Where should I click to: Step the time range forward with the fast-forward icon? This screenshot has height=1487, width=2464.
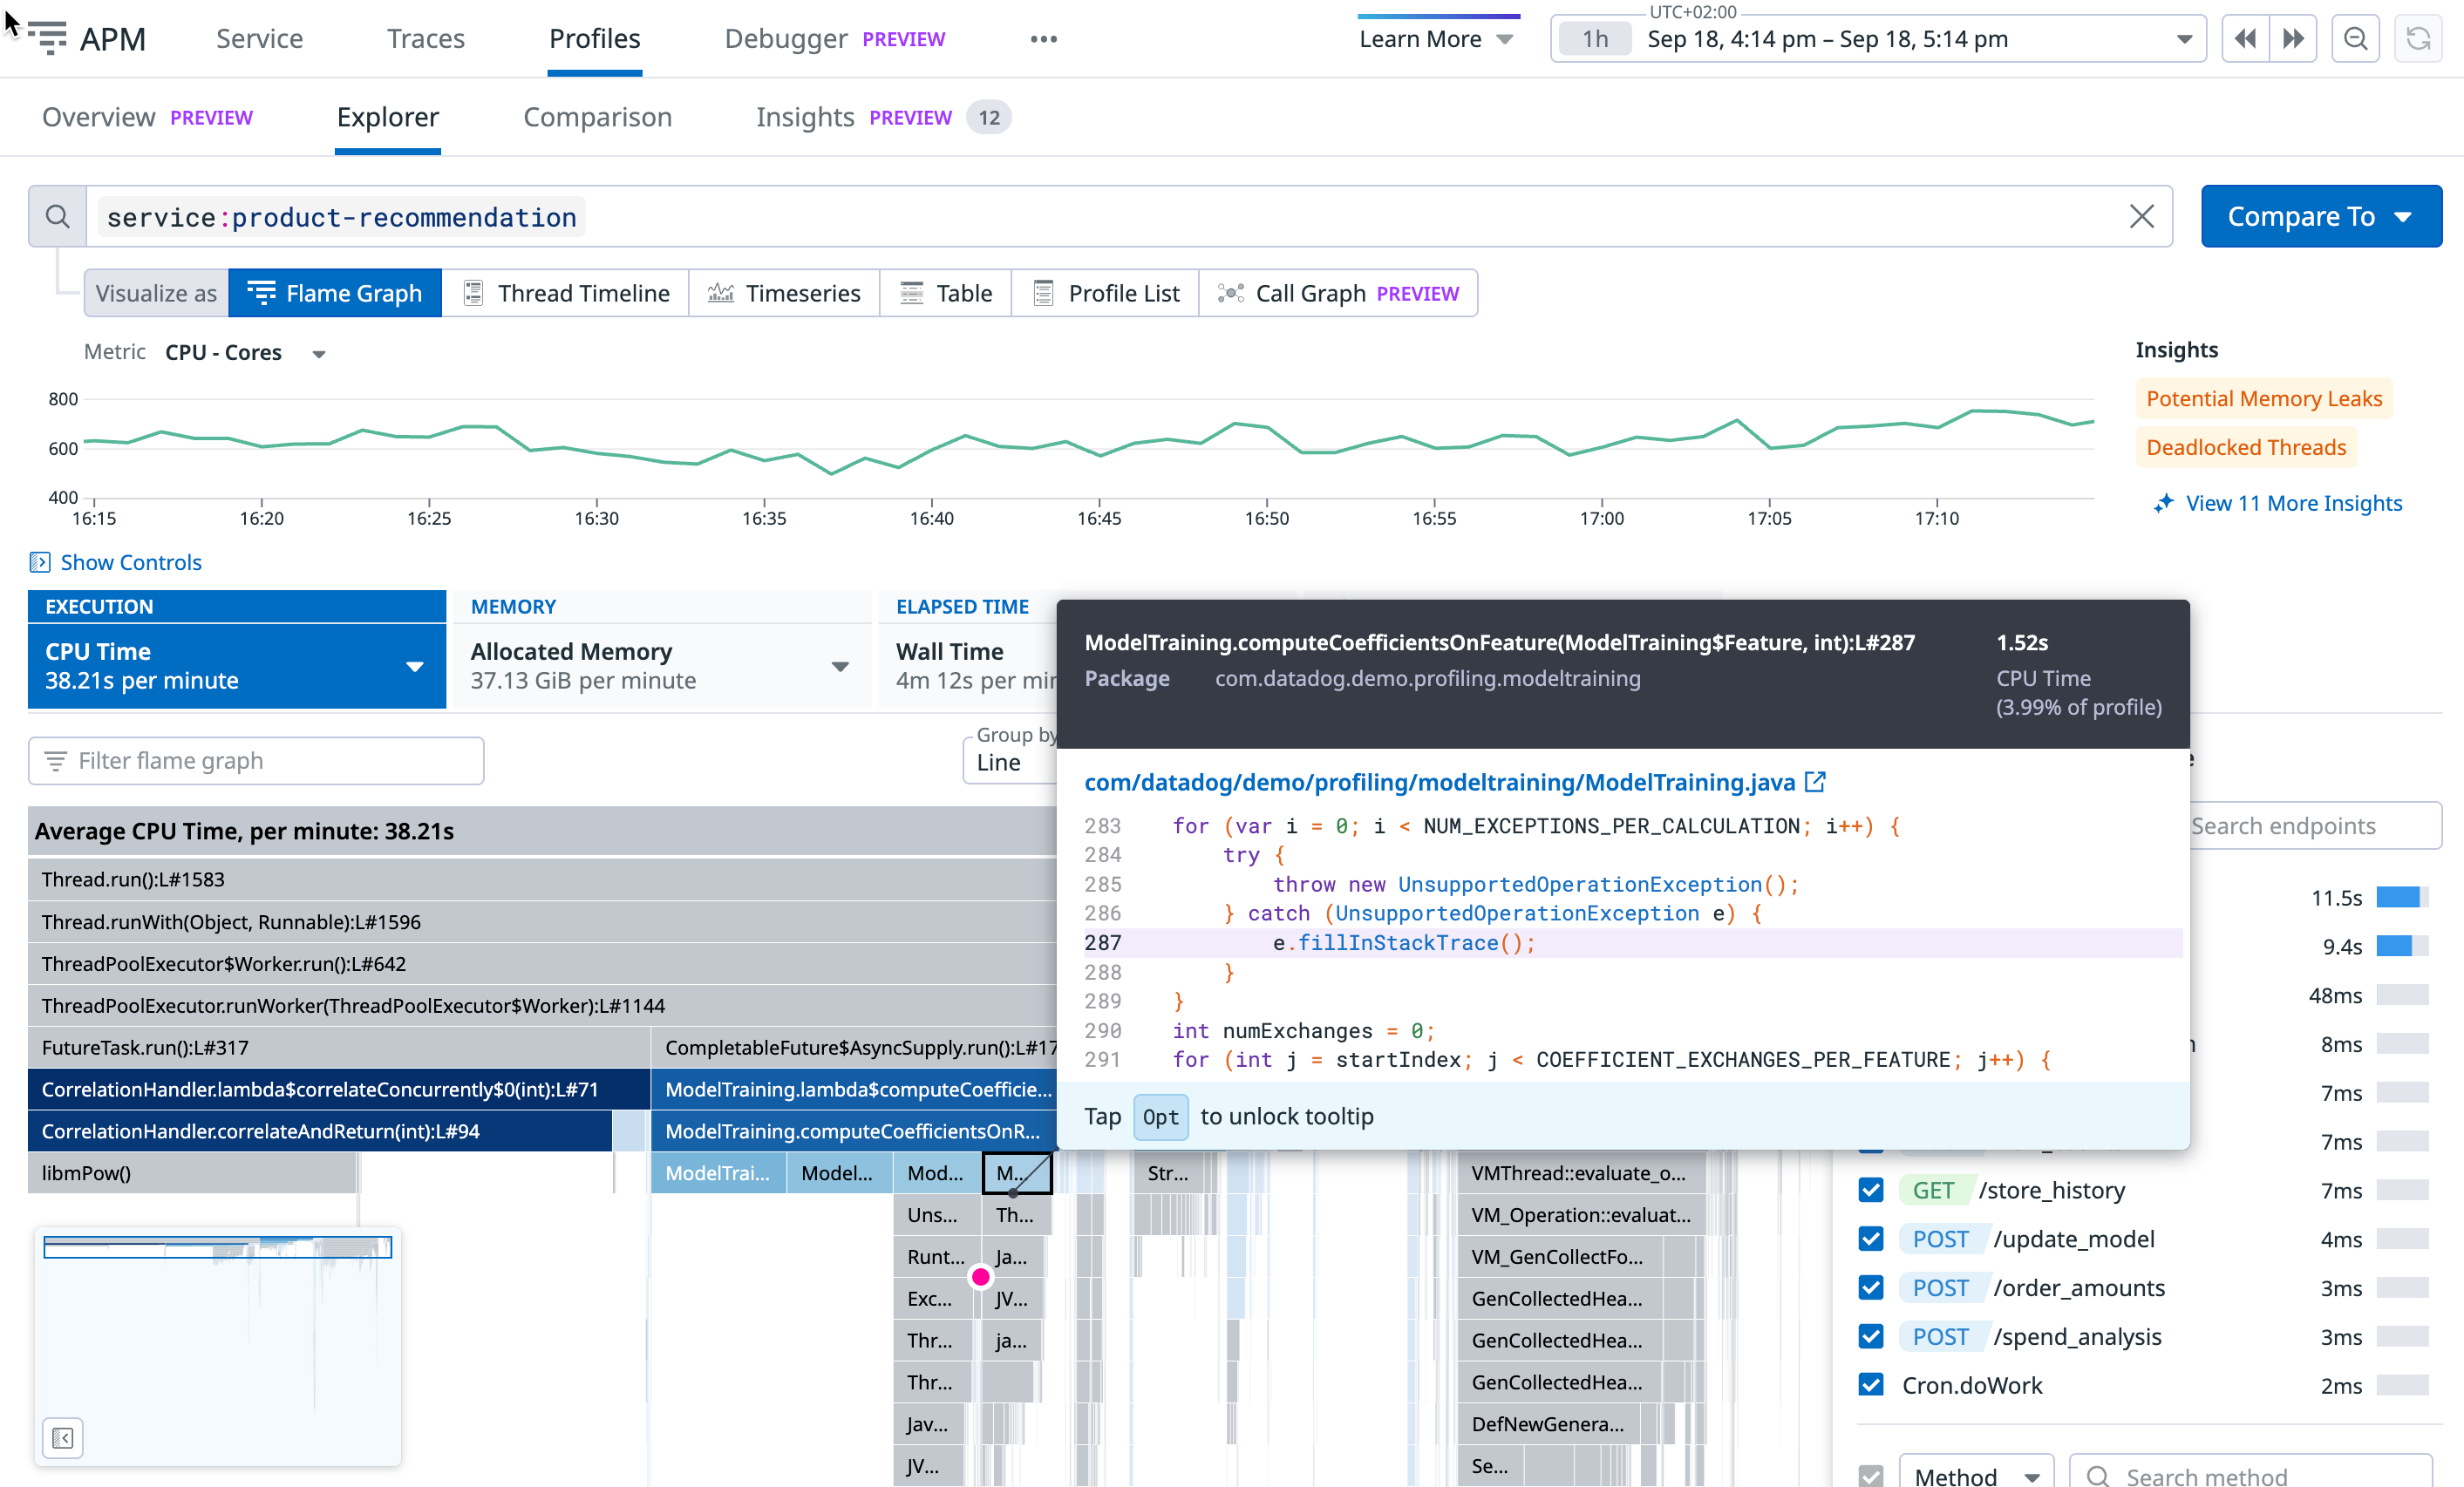click(x=2293, y=39)
